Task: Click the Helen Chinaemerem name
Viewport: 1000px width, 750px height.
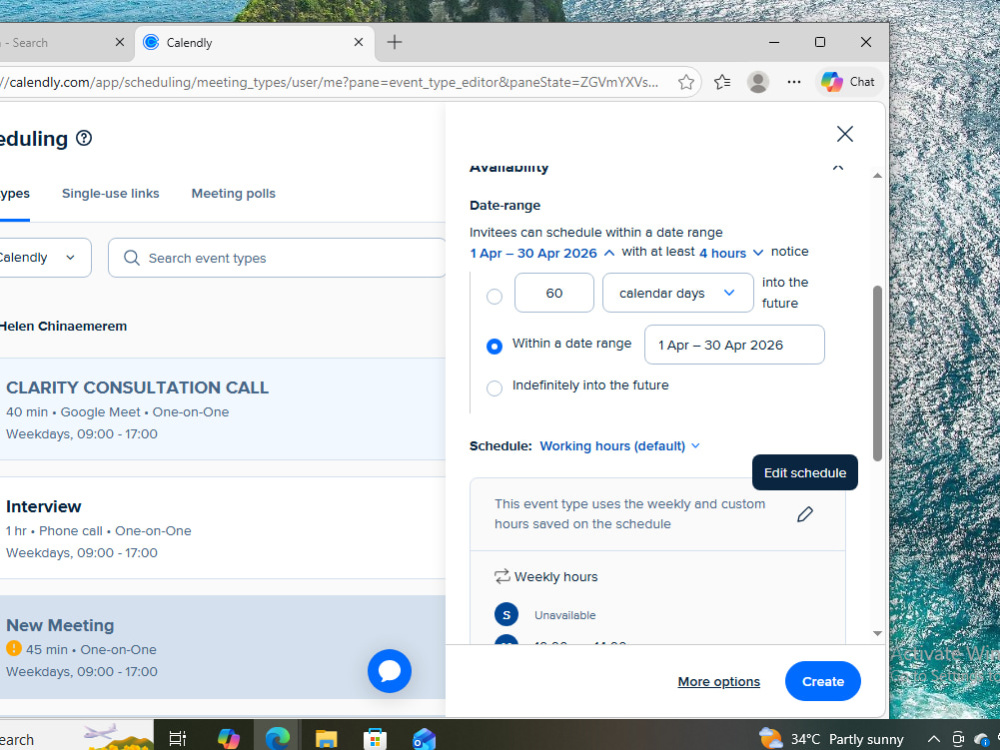Action: pyautogui.click(x=63, y=326)
